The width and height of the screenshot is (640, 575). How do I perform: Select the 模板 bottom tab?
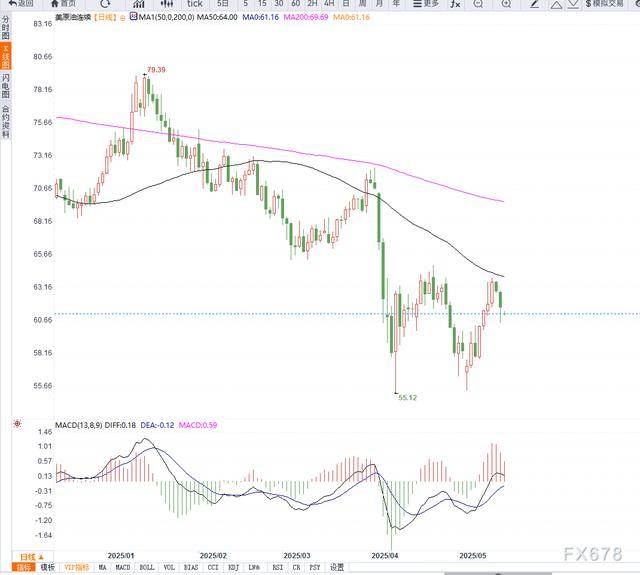tap(48, 567)
